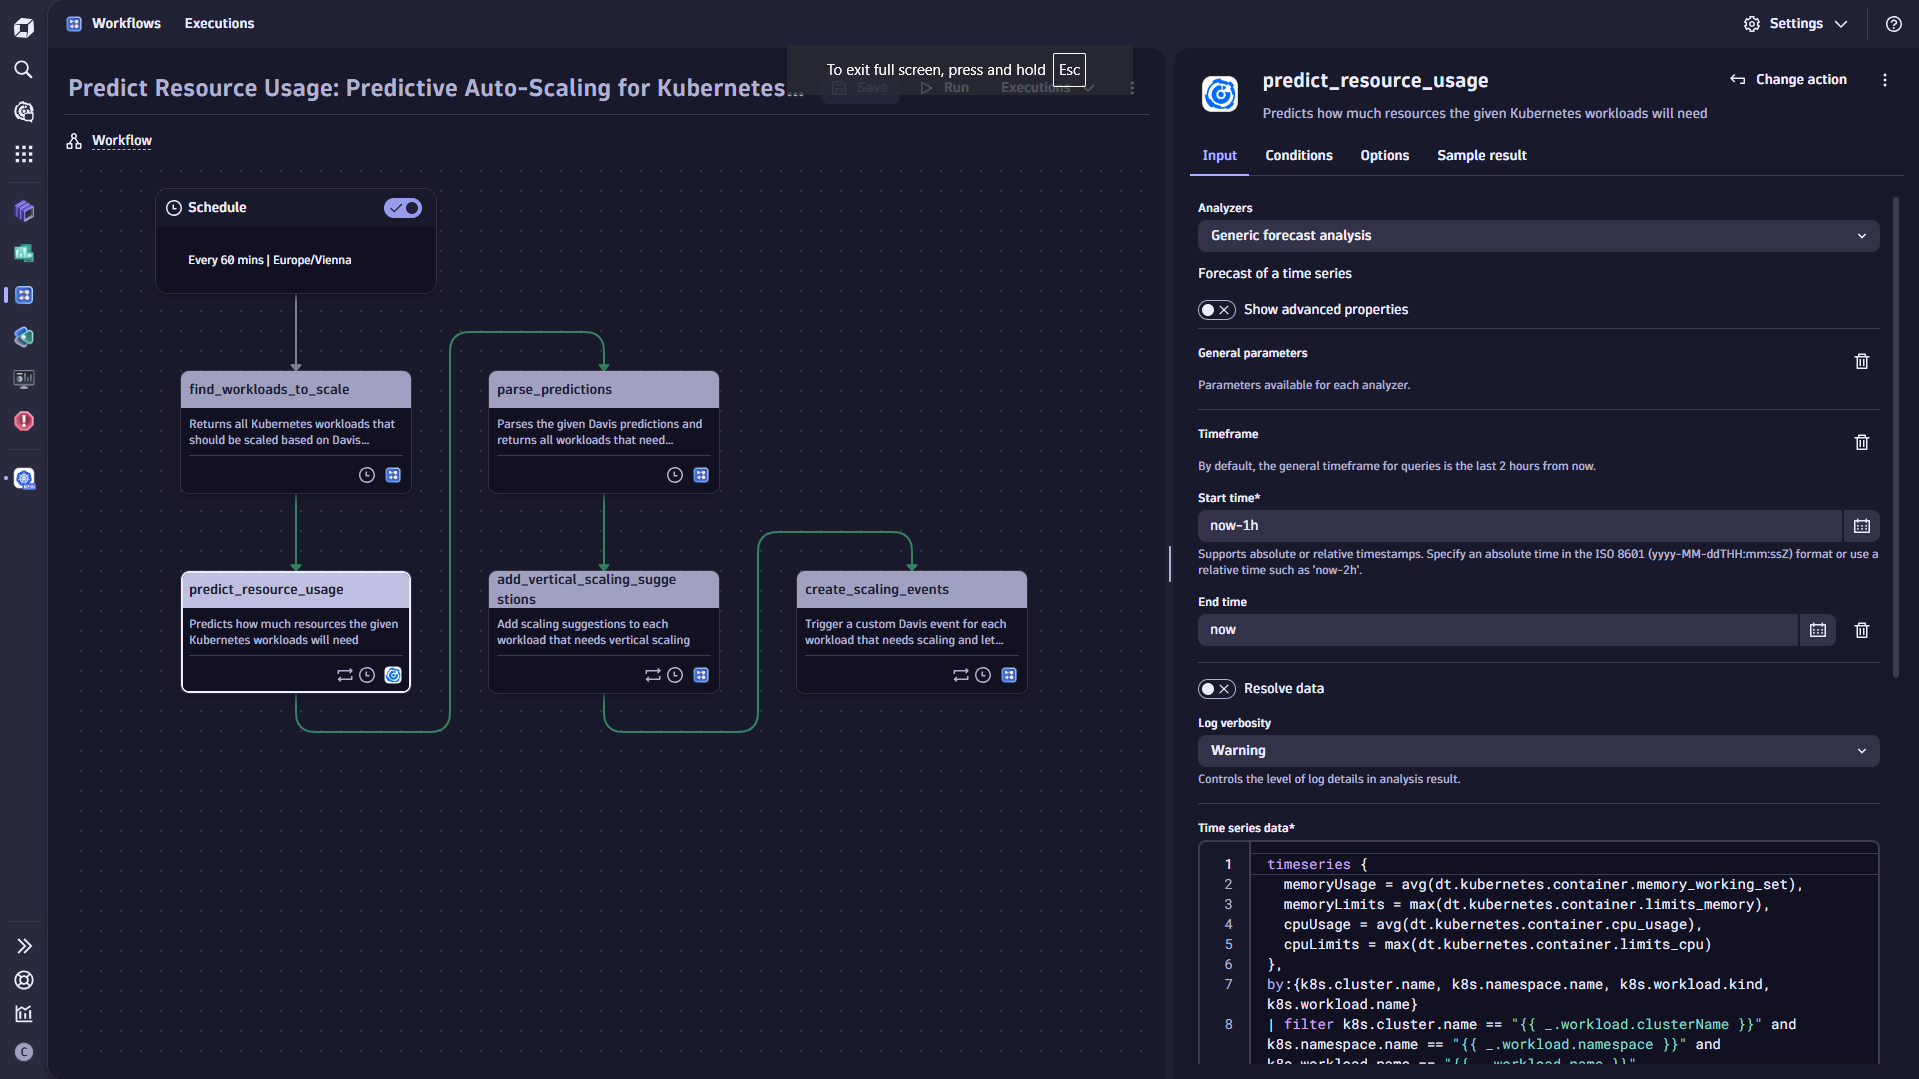Toggle Resolve data on
The image size is (1919, 1079).
point(1216,688)
